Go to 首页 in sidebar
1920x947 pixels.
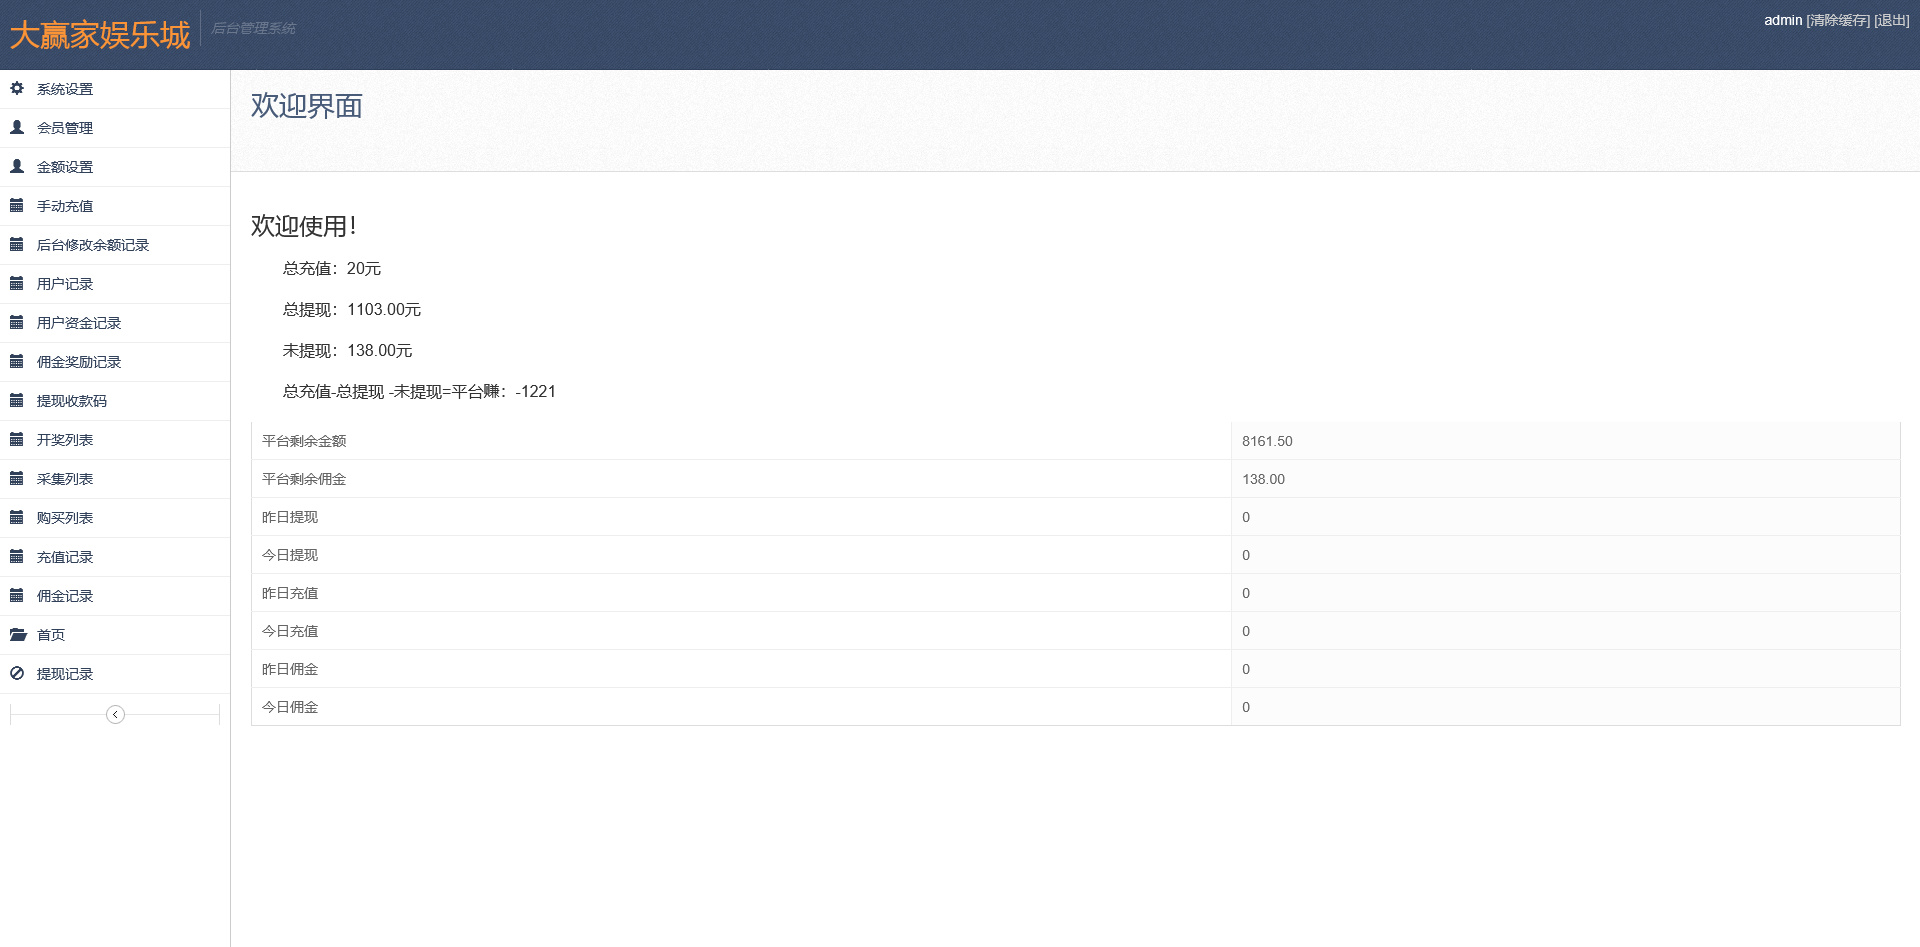coord(115,635)
